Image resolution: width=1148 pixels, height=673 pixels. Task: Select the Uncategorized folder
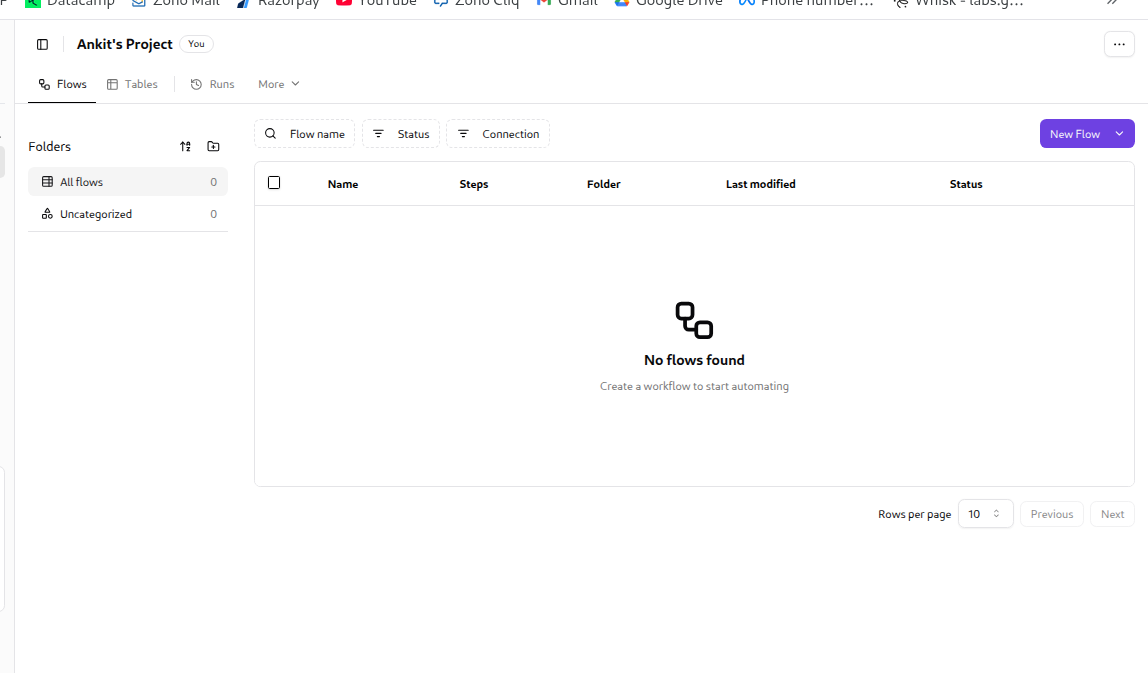tap(96, 214)
